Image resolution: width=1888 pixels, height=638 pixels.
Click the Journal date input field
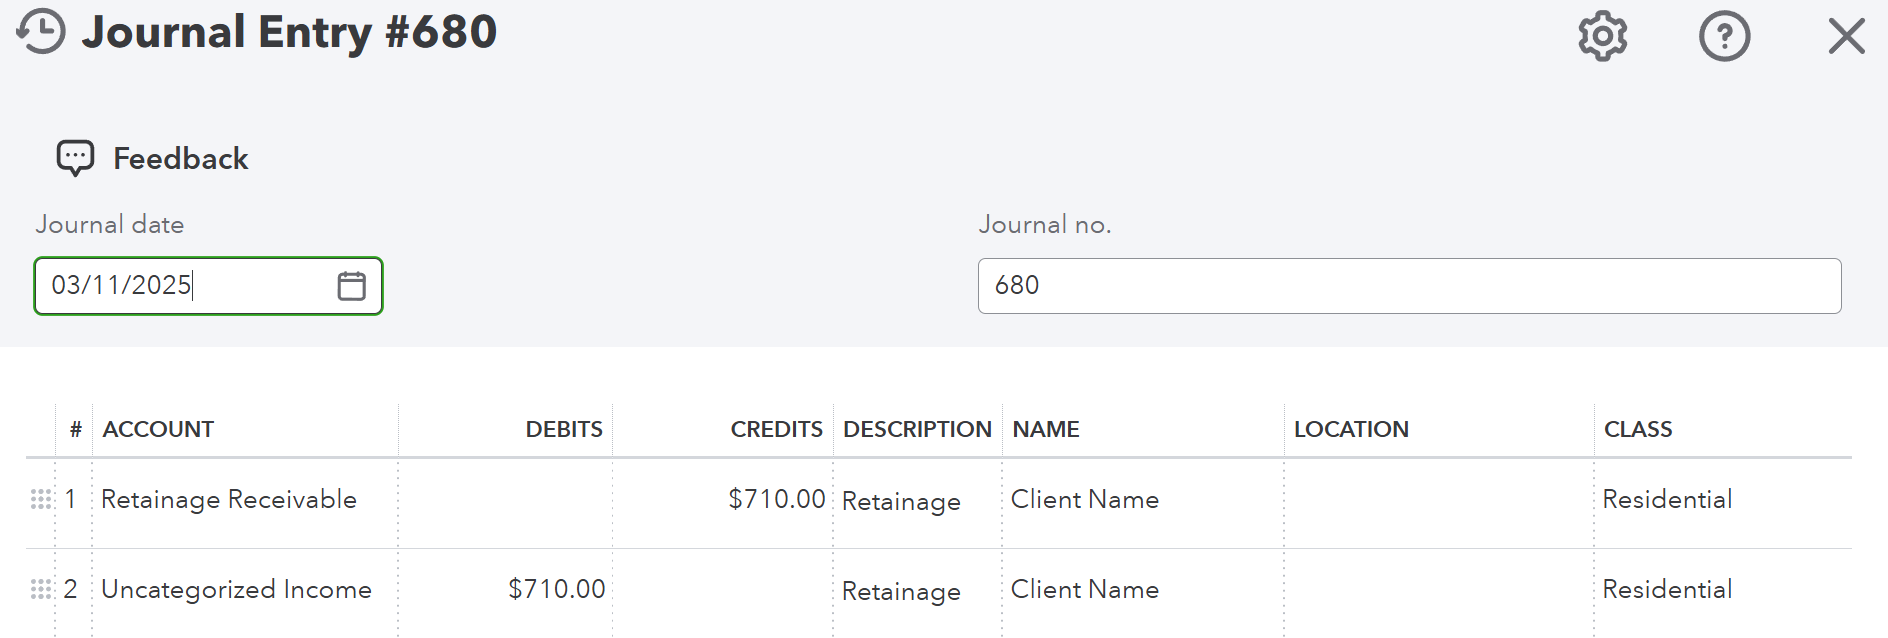pos(185,286)
